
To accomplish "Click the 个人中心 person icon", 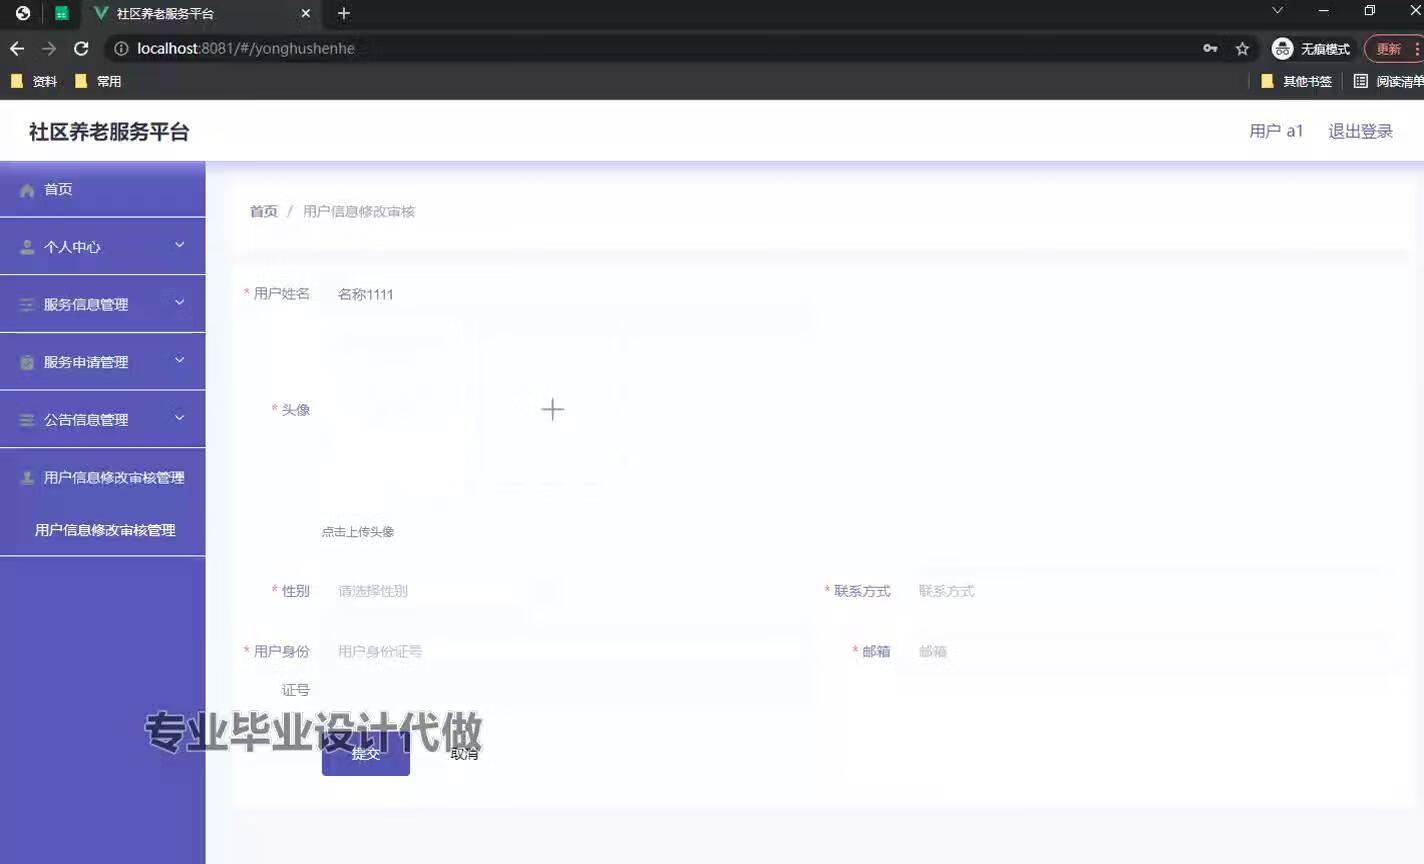I will pos(27,247).
